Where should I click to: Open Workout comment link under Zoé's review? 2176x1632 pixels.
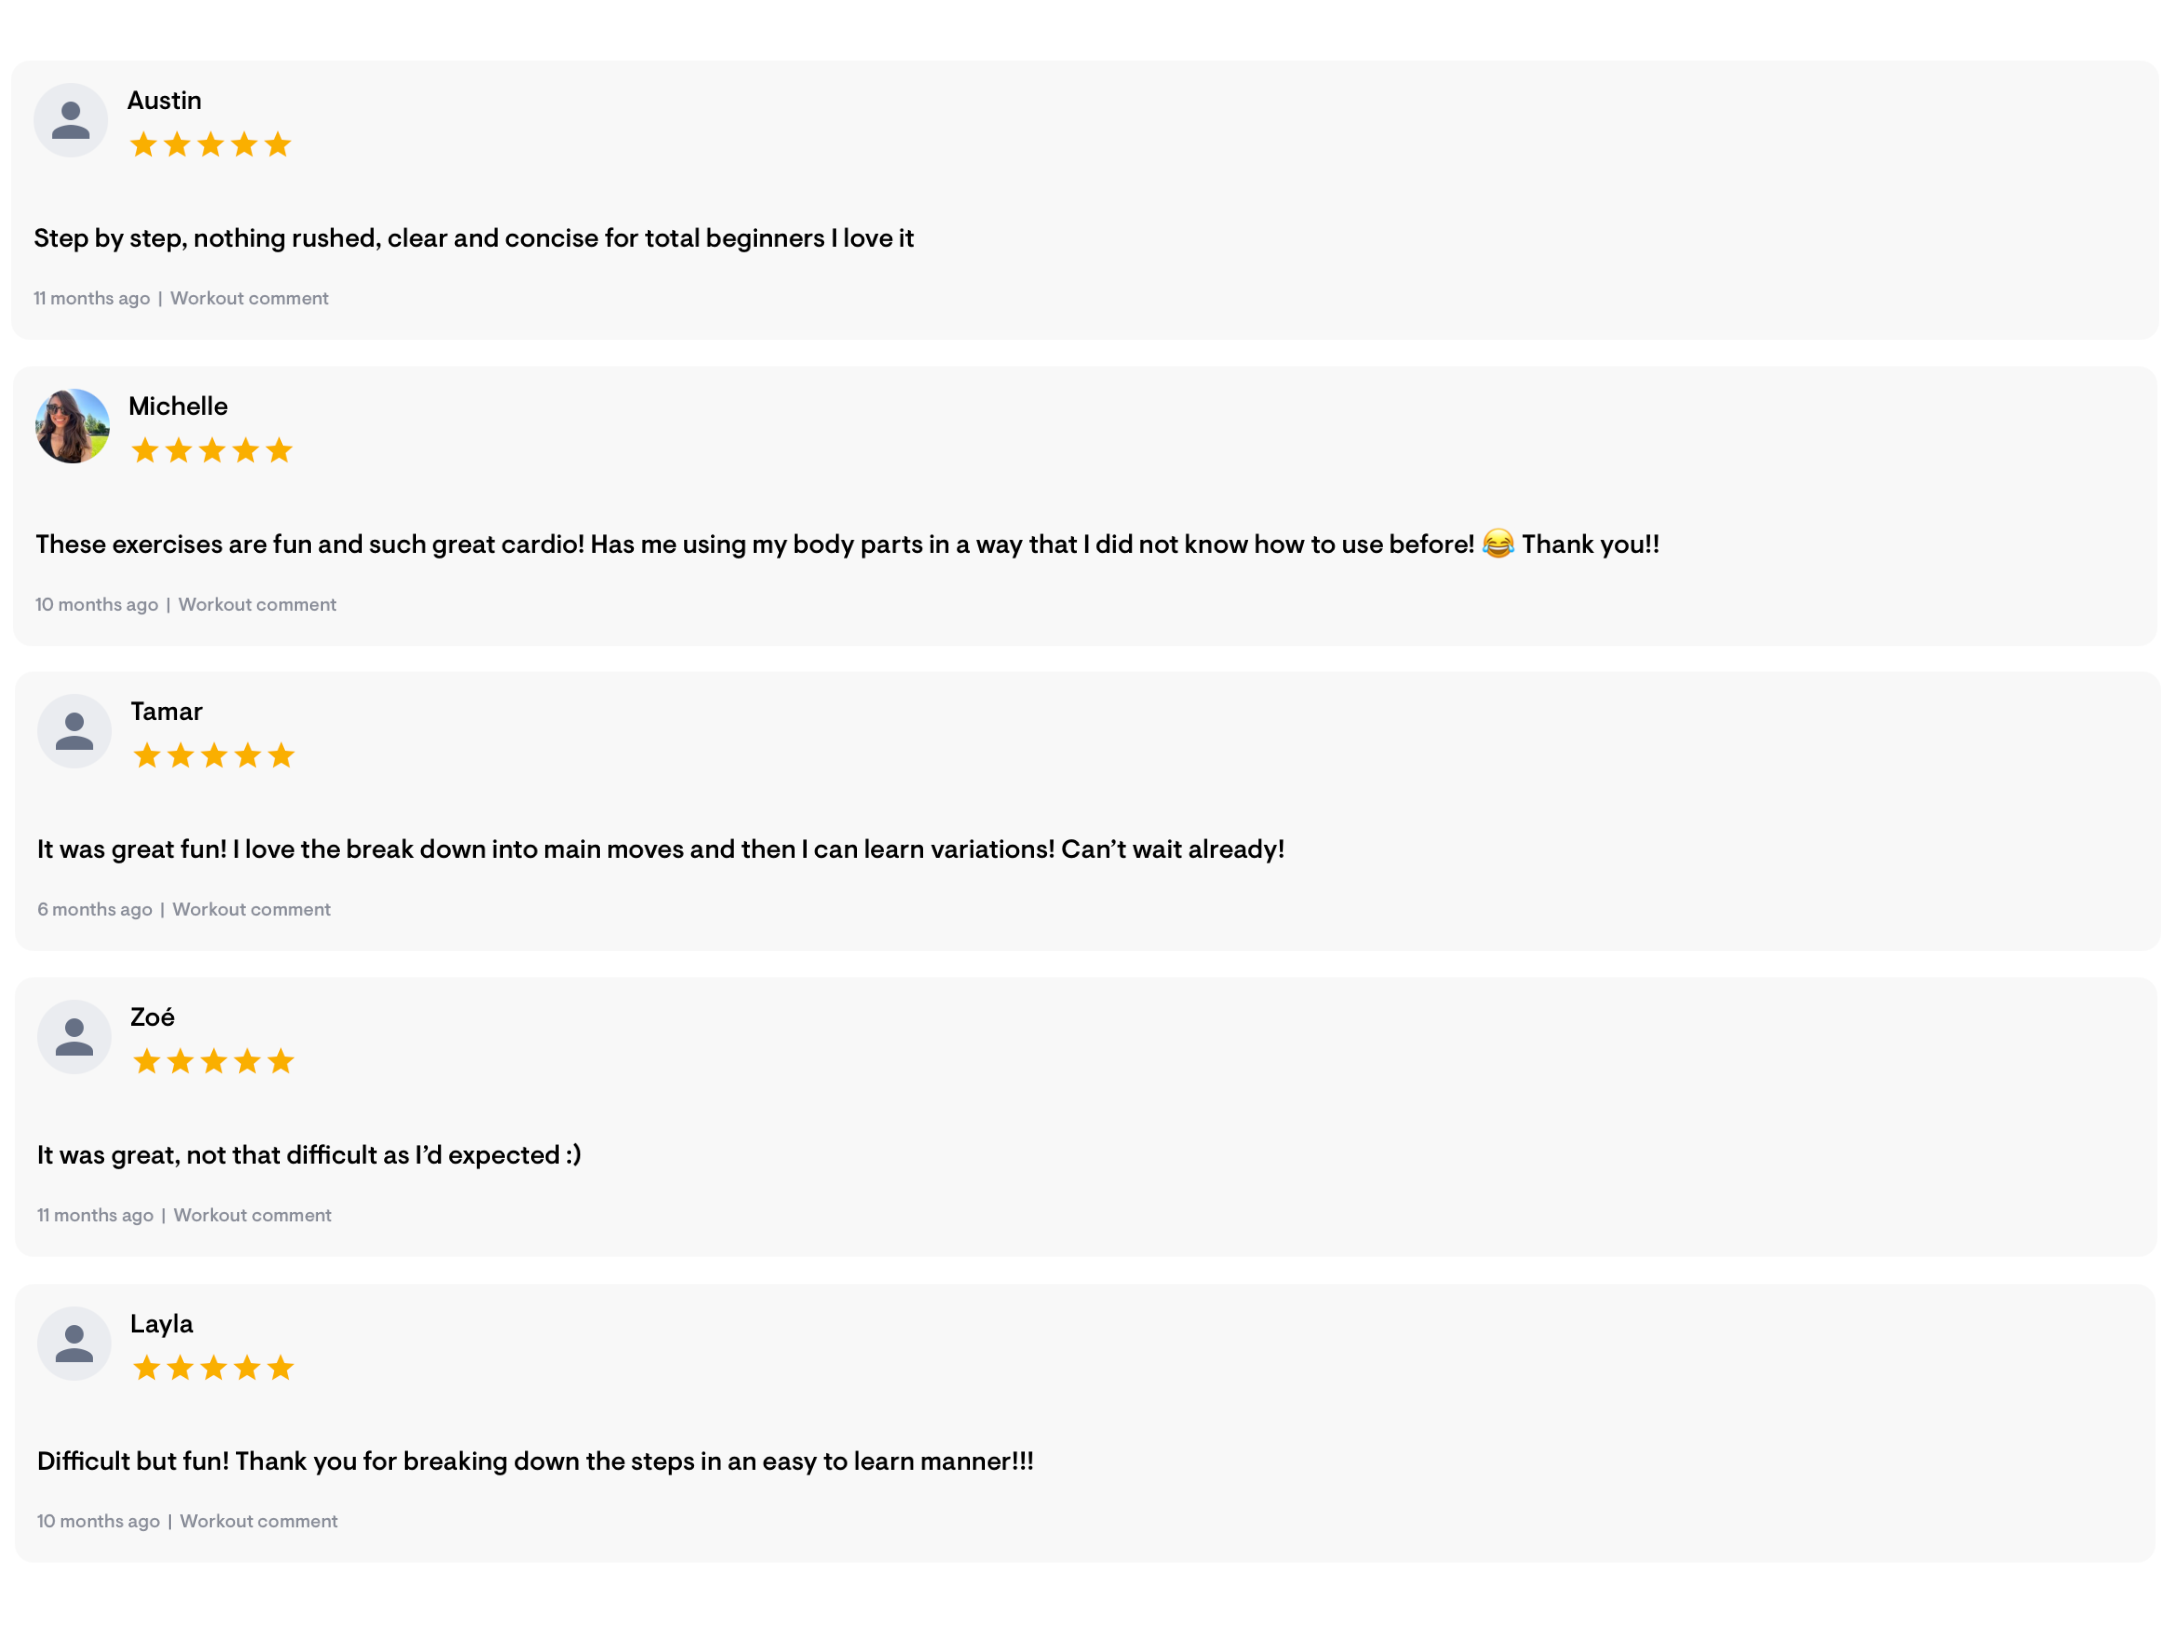point(252,1215)
